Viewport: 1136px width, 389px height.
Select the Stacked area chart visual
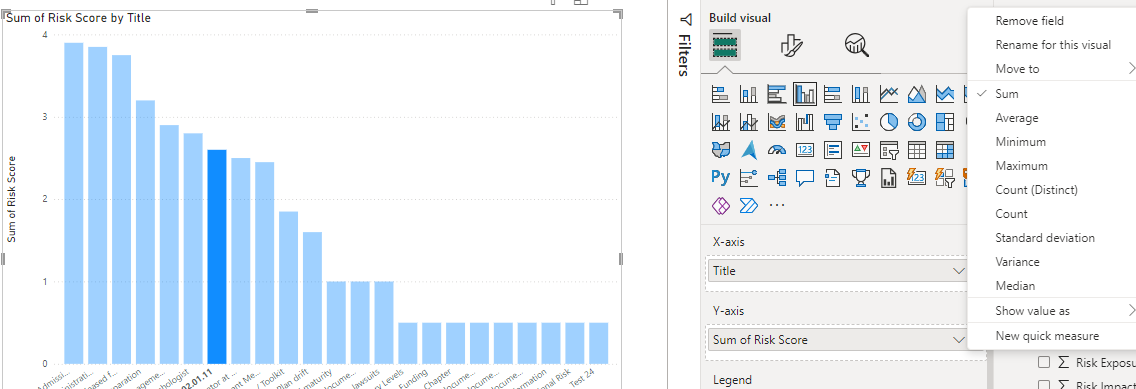[945, 93]
